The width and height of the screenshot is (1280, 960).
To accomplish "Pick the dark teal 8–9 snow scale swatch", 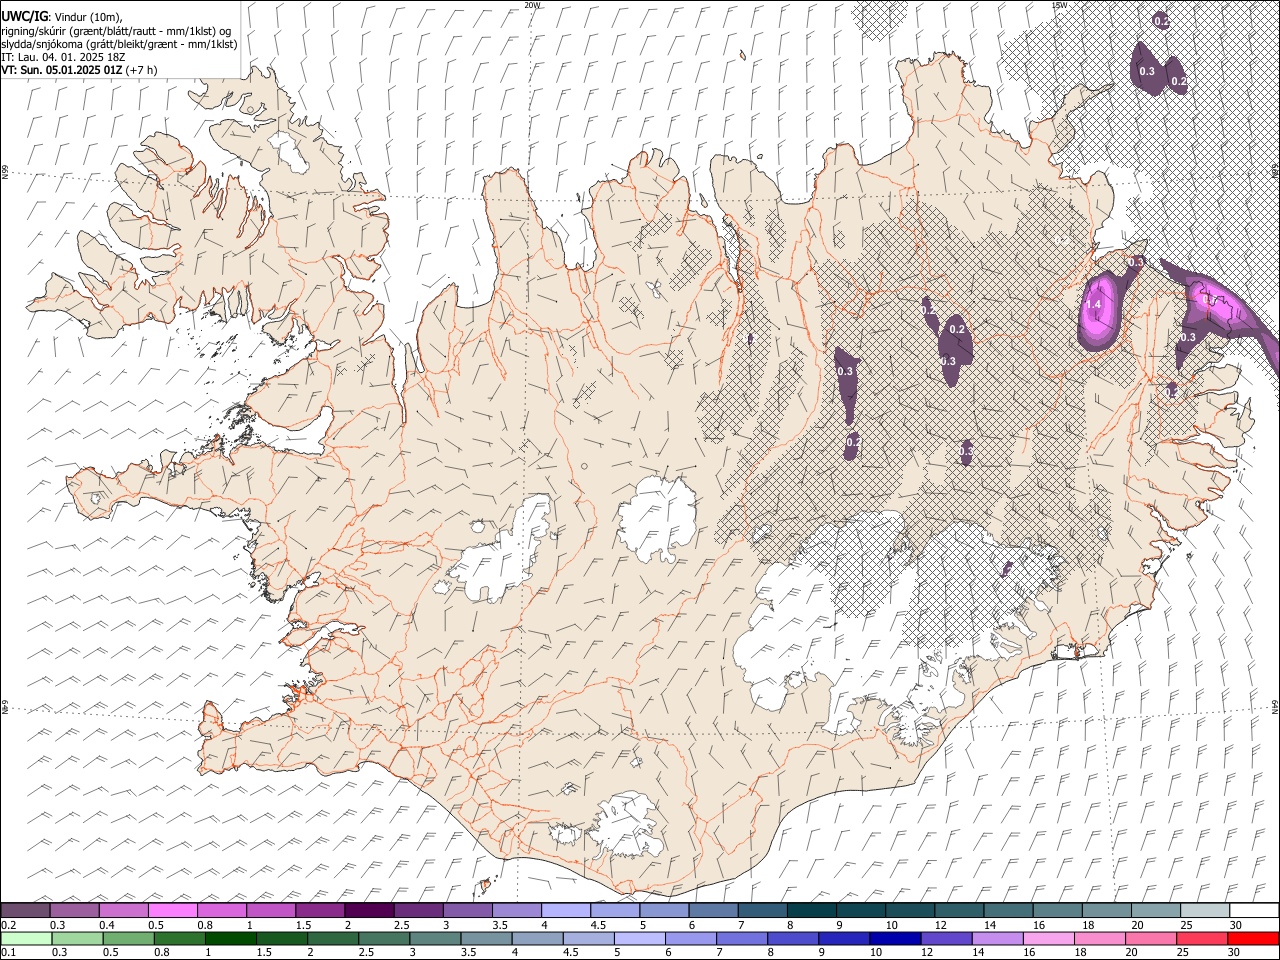I will pos(812,910).
